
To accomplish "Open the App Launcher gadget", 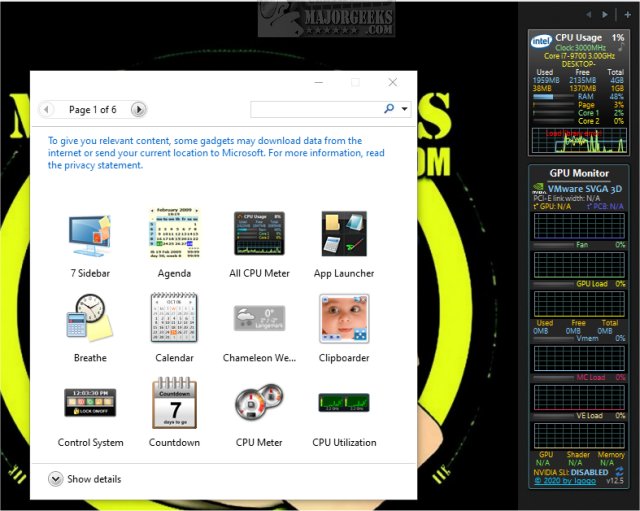I will [x=343, y=235].
